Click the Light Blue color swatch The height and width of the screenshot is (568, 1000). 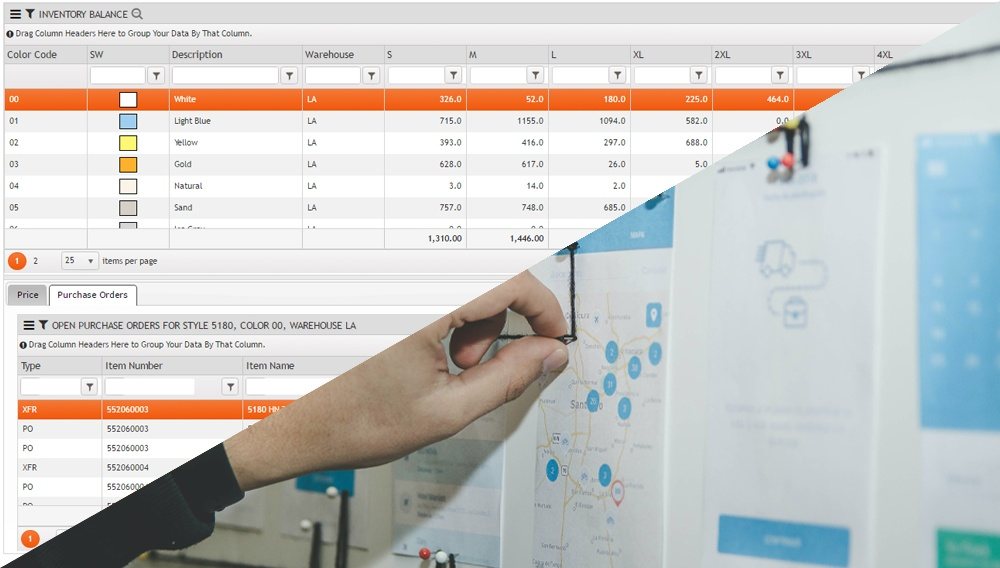click(128, 121)
